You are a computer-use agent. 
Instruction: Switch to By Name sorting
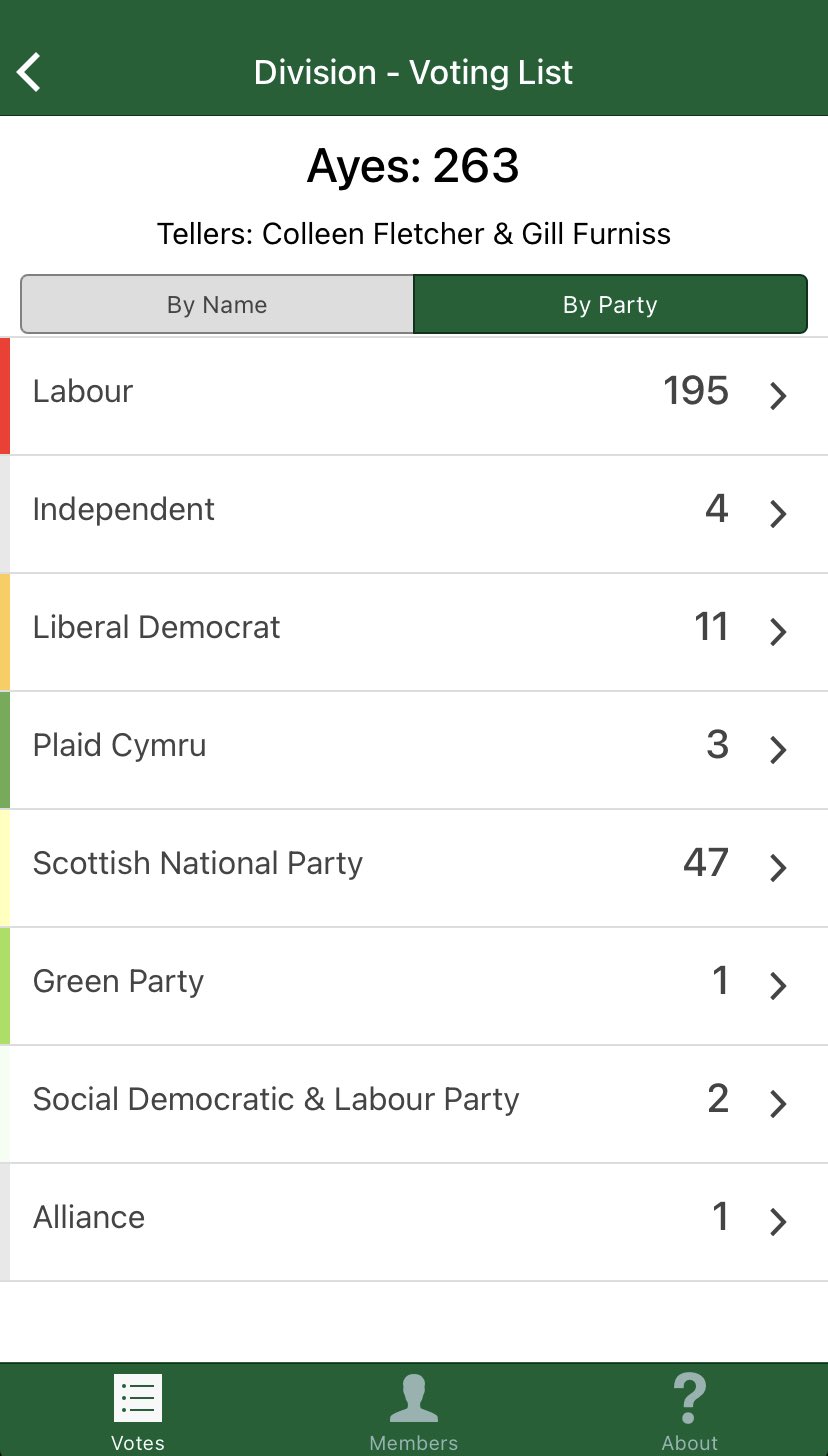(x=217, y=304)
